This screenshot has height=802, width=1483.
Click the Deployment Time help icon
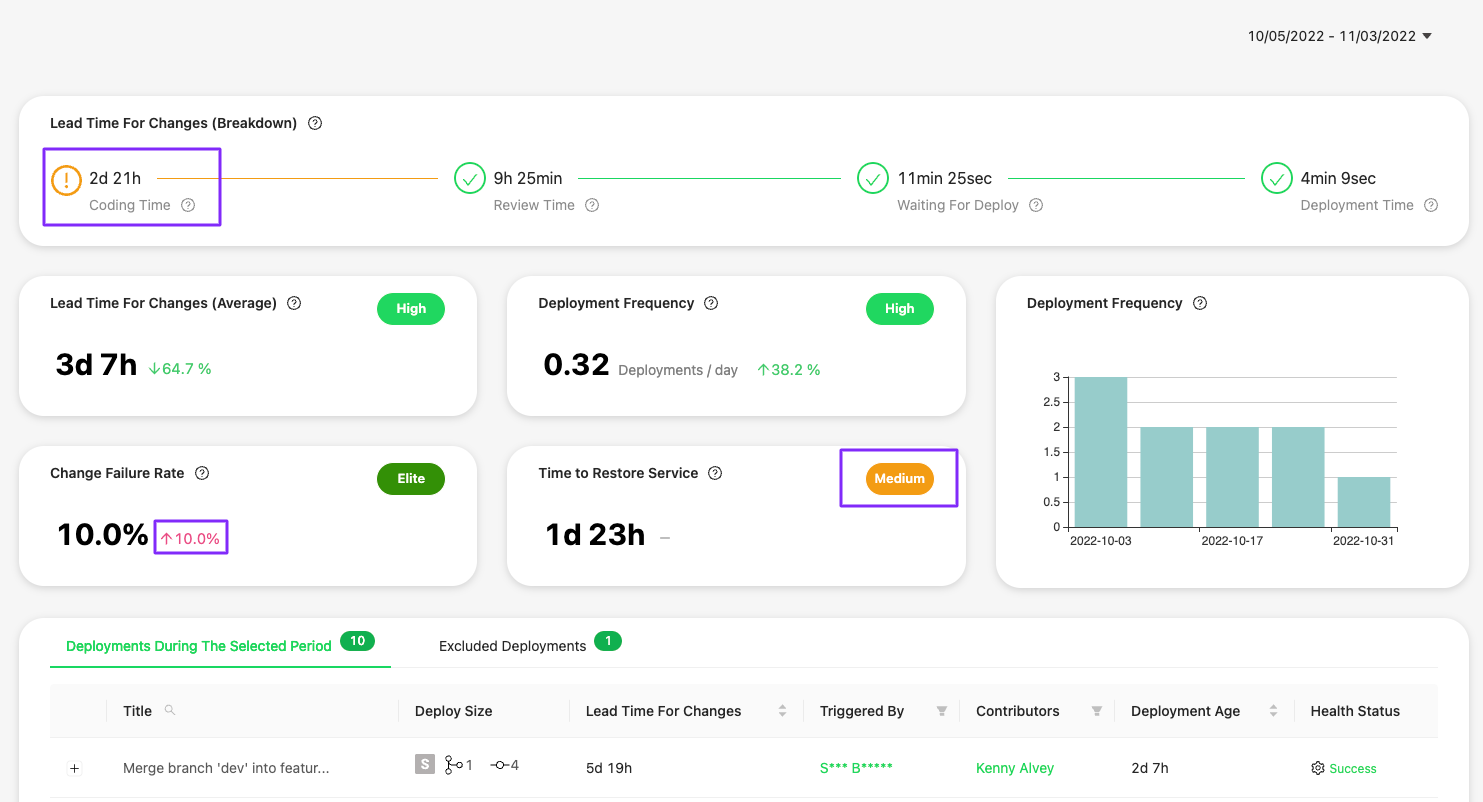pyautogui.click(x=1431, y=205)
